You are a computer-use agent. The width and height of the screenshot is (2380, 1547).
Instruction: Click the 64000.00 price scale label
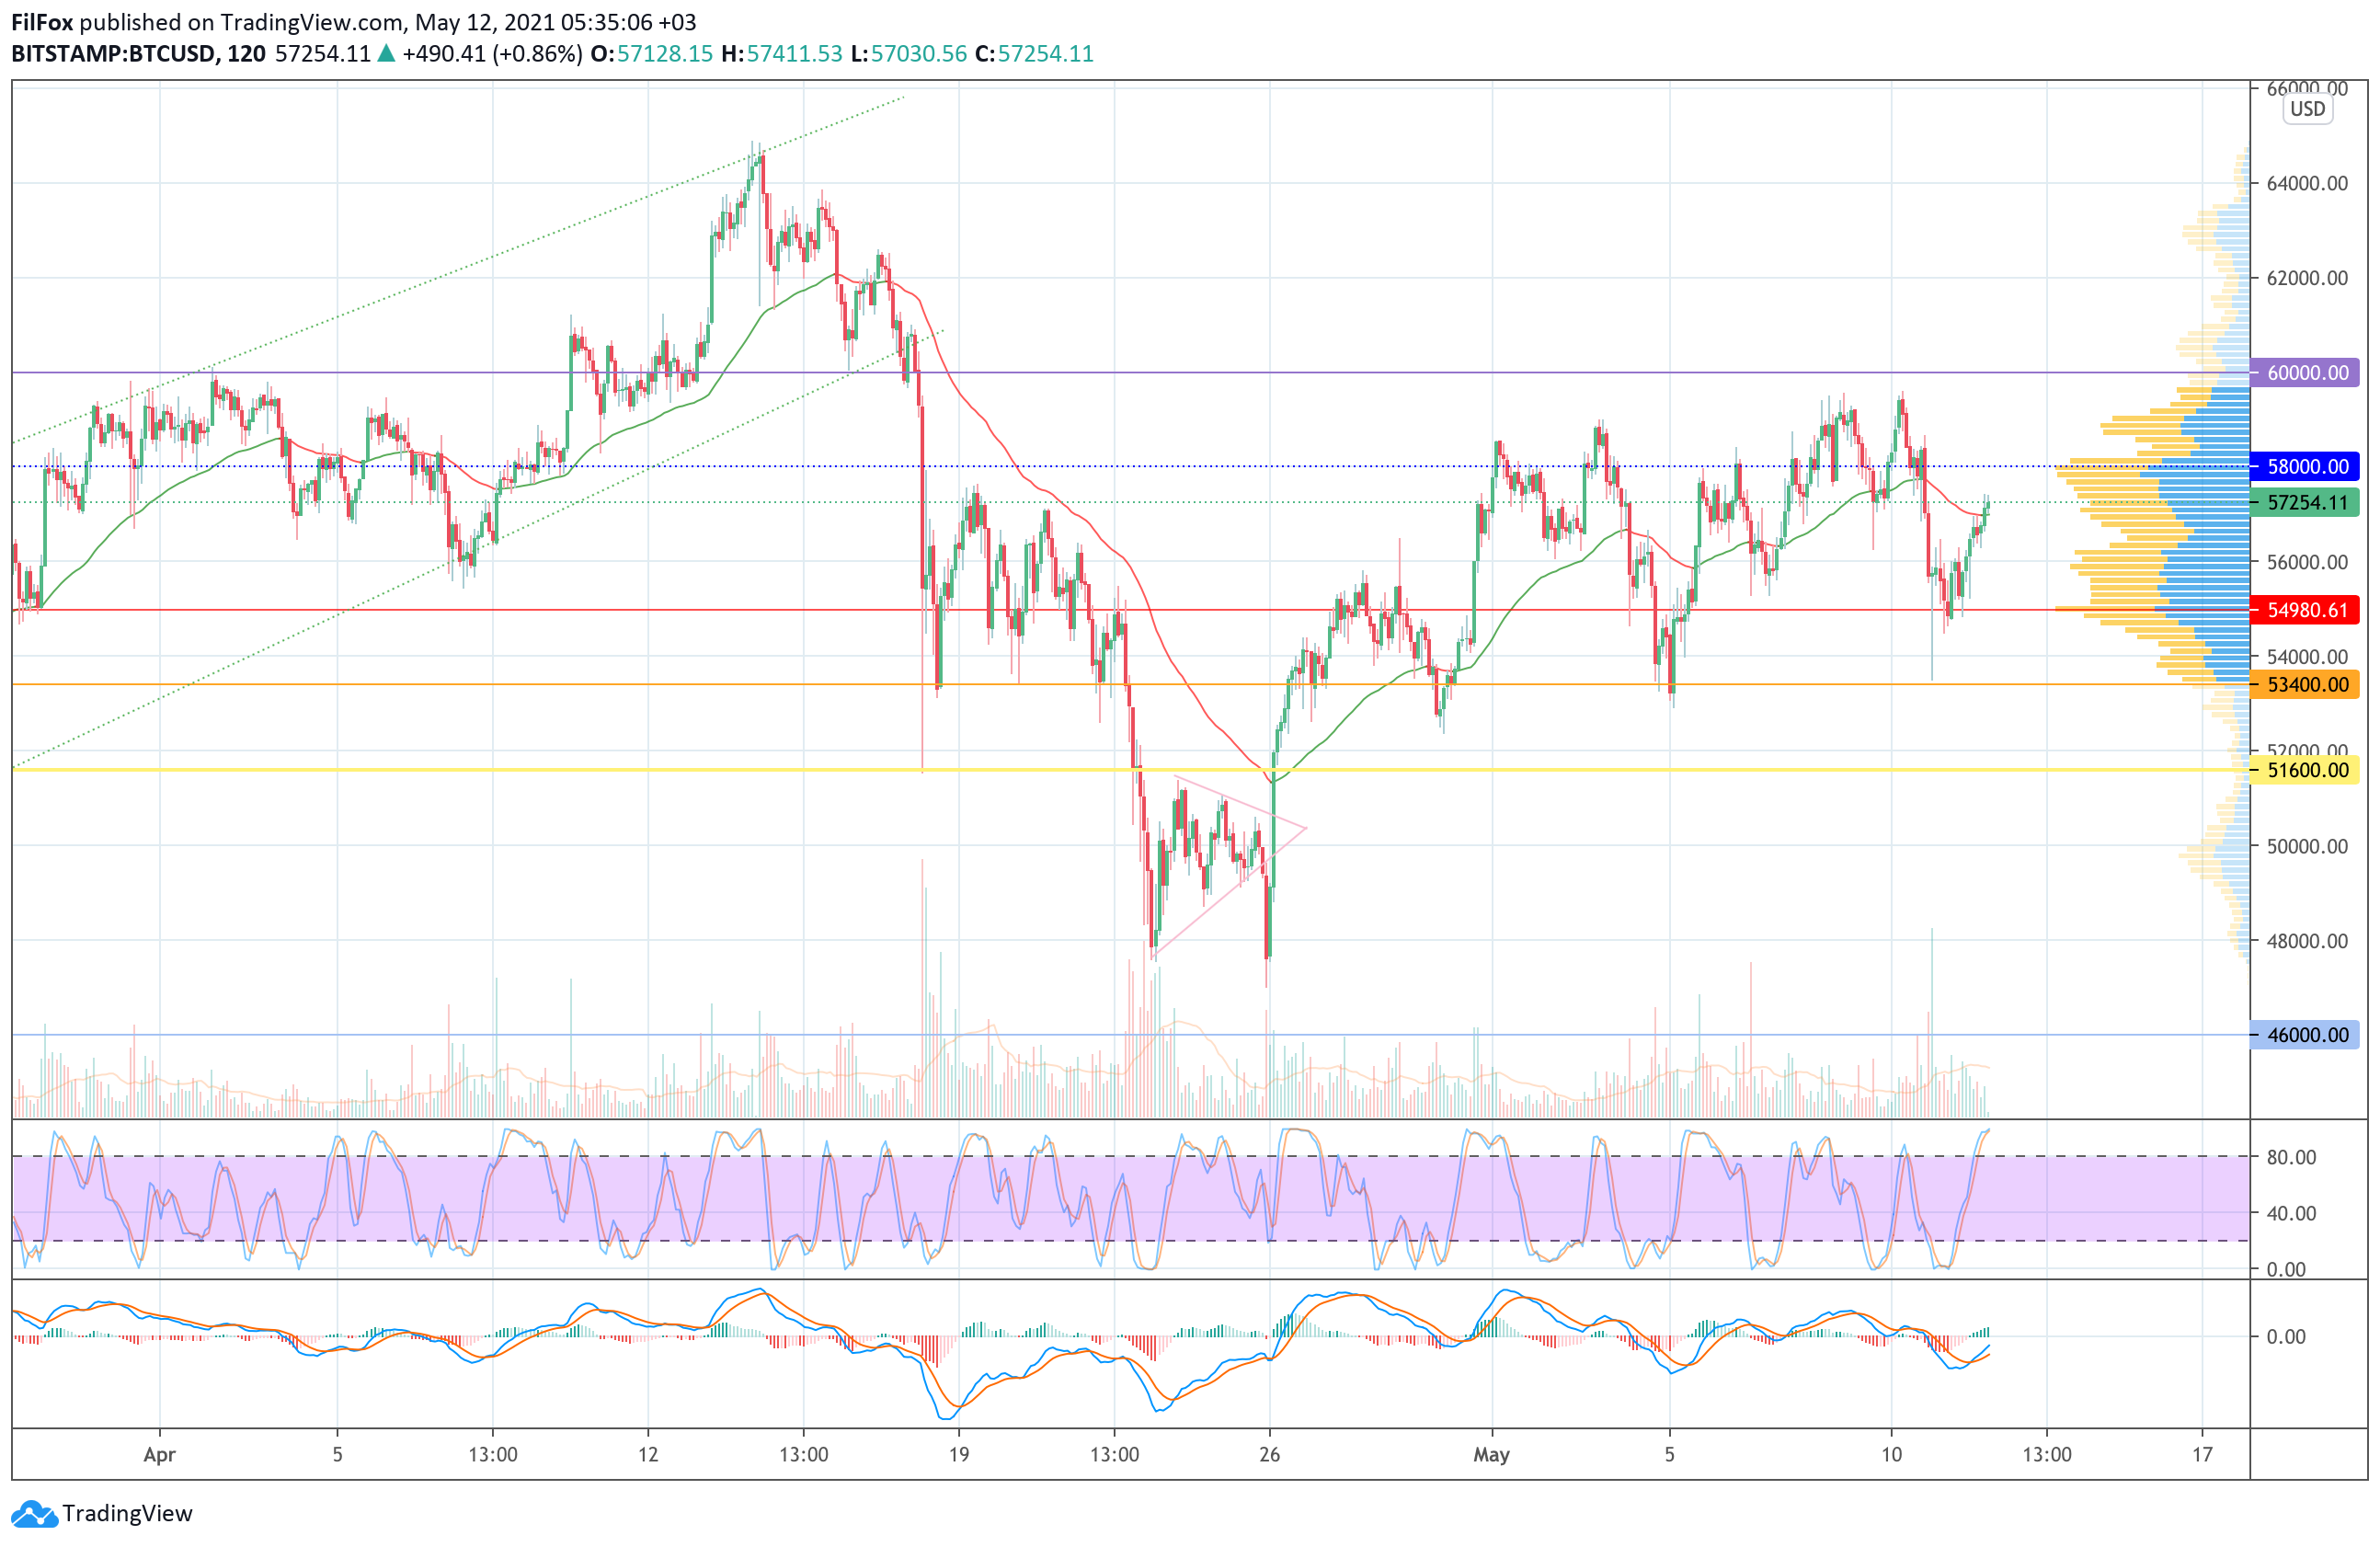pos(2307,184)
